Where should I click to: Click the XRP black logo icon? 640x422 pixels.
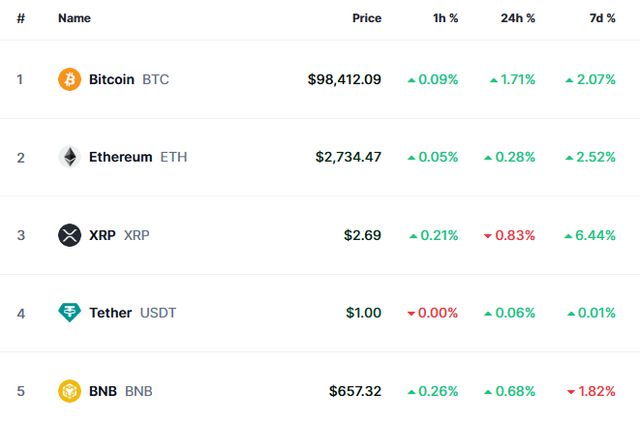(x=70, y=235)
